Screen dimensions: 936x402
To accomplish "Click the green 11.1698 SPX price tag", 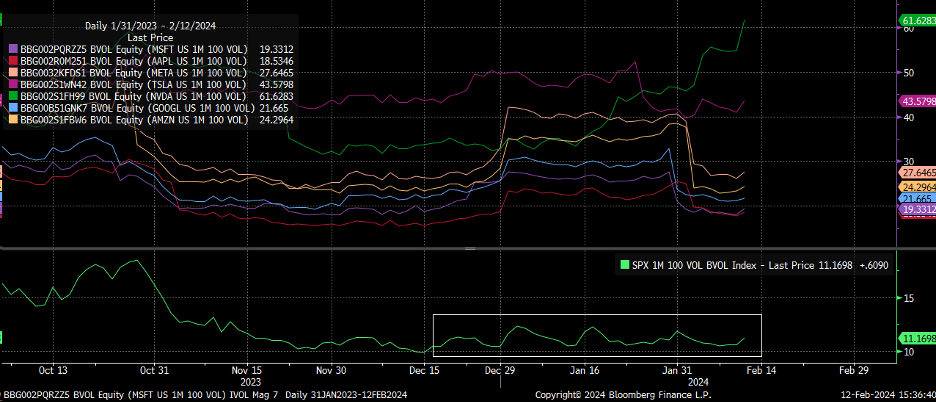I will point(916,338).
